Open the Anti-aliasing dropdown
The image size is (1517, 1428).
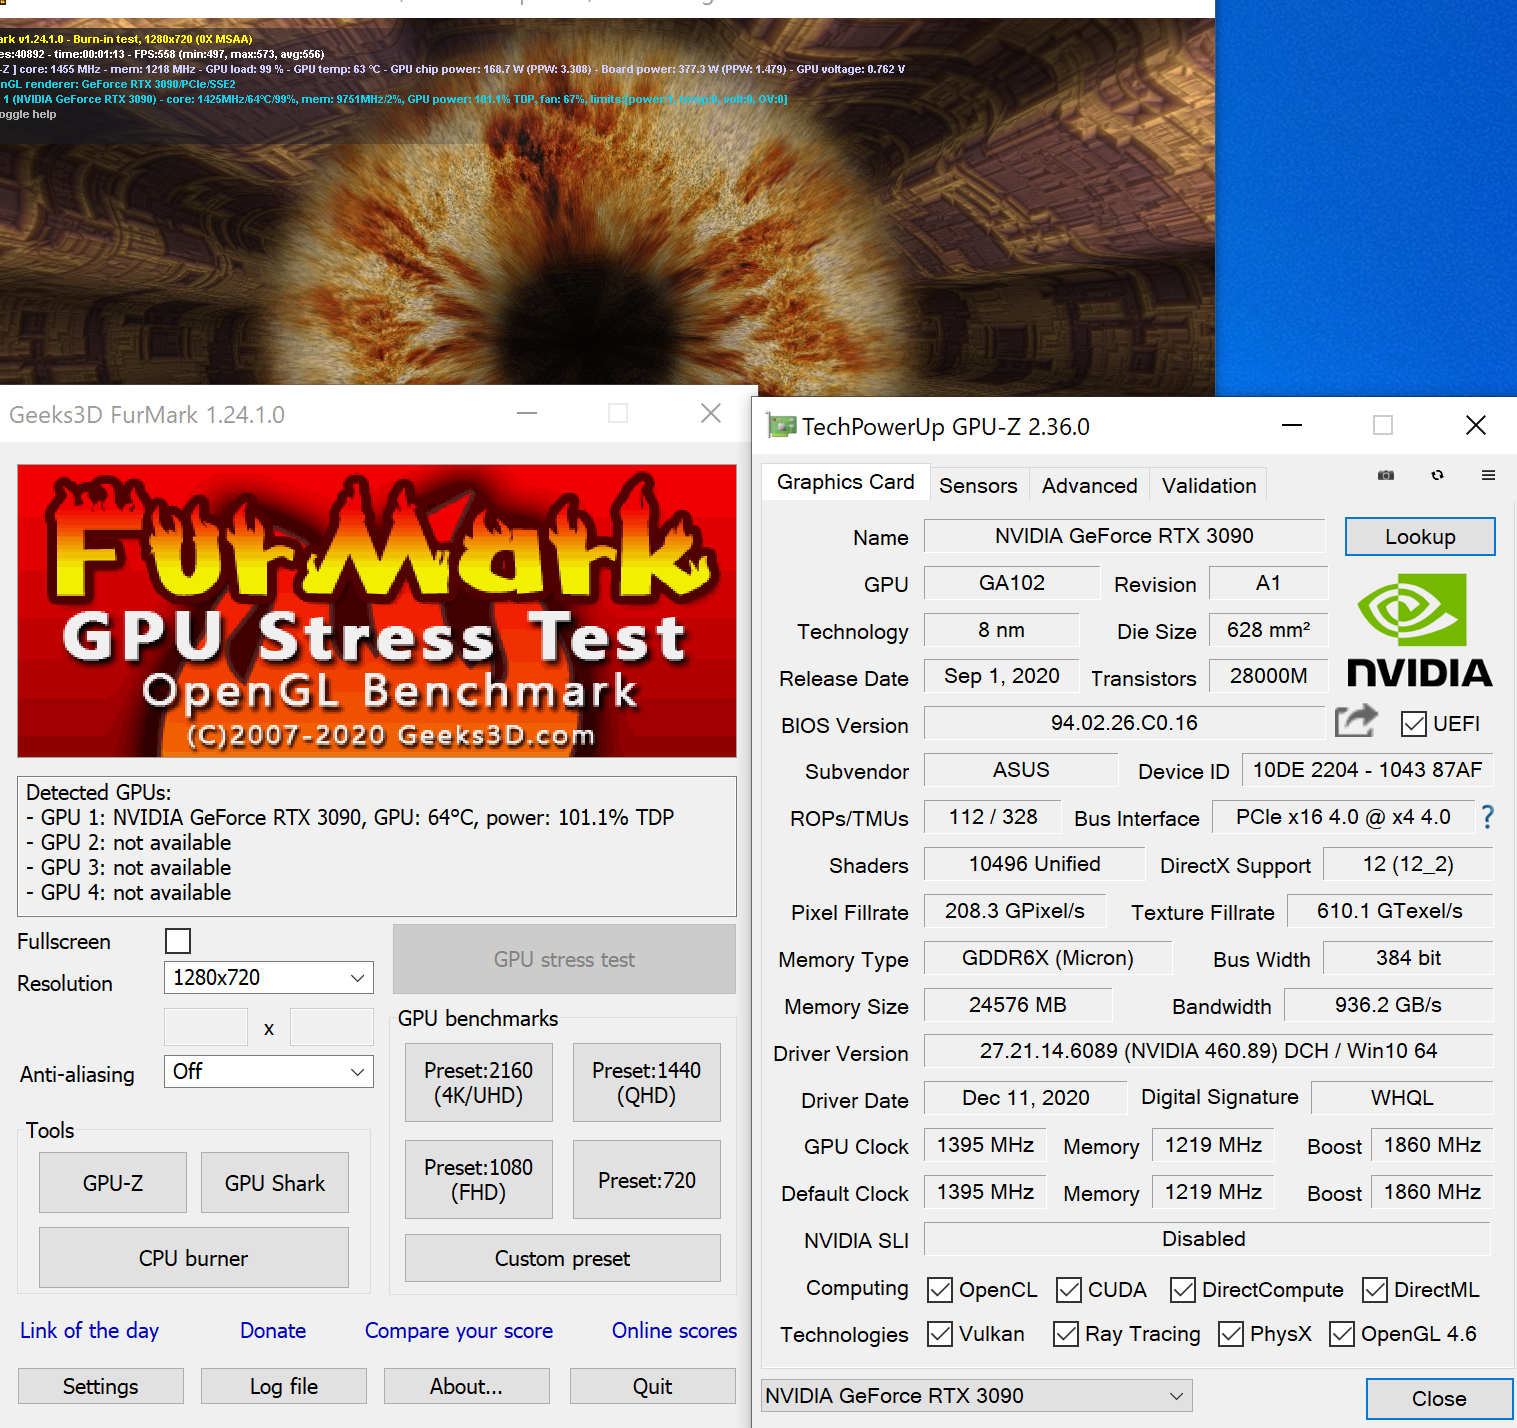click(268, 1071)
